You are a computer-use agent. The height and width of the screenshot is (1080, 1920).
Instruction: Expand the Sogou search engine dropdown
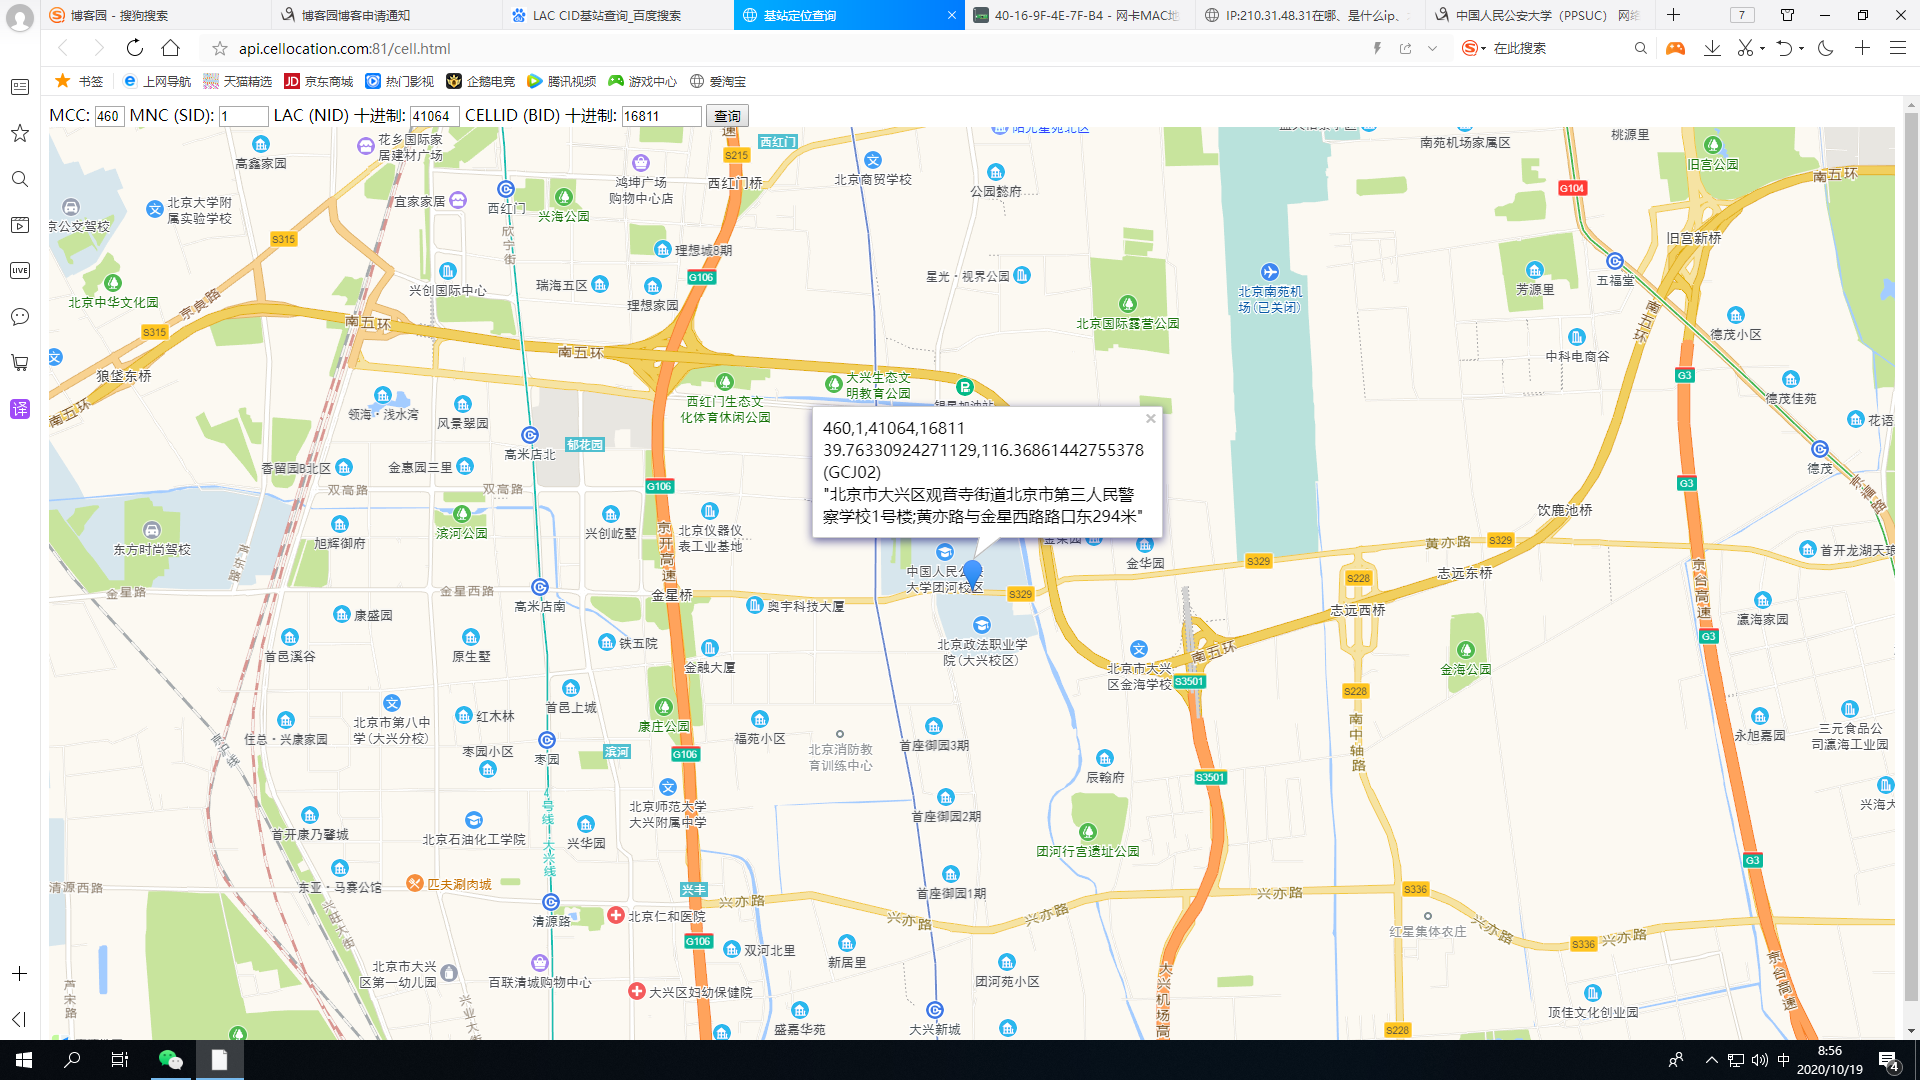point(1483,48)
